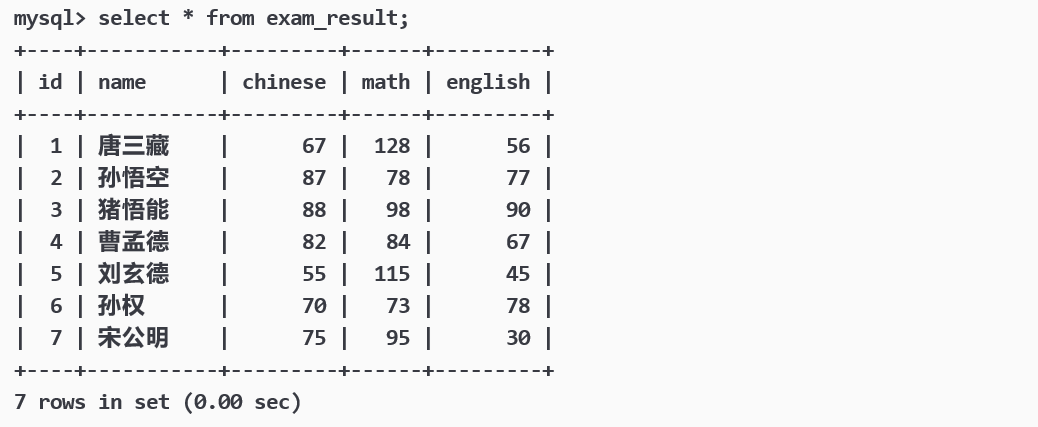Screen dimensions: 1038x427
Task: Click the english score 30
Action: (518, 338)
